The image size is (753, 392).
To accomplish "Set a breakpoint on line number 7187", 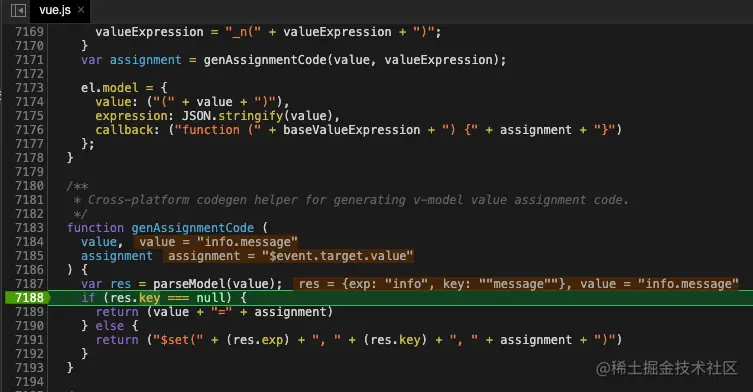I will point(29,284).
